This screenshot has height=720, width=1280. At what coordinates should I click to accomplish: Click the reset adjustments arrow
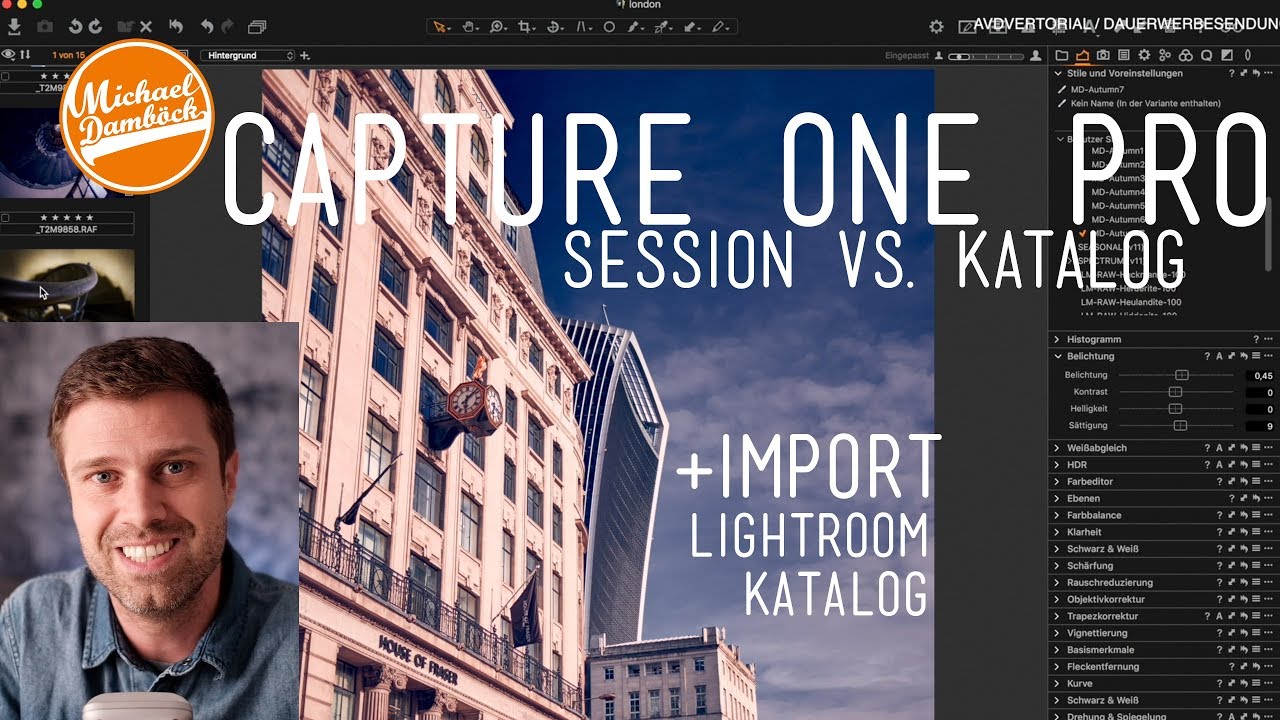click(x=176, y=27)
